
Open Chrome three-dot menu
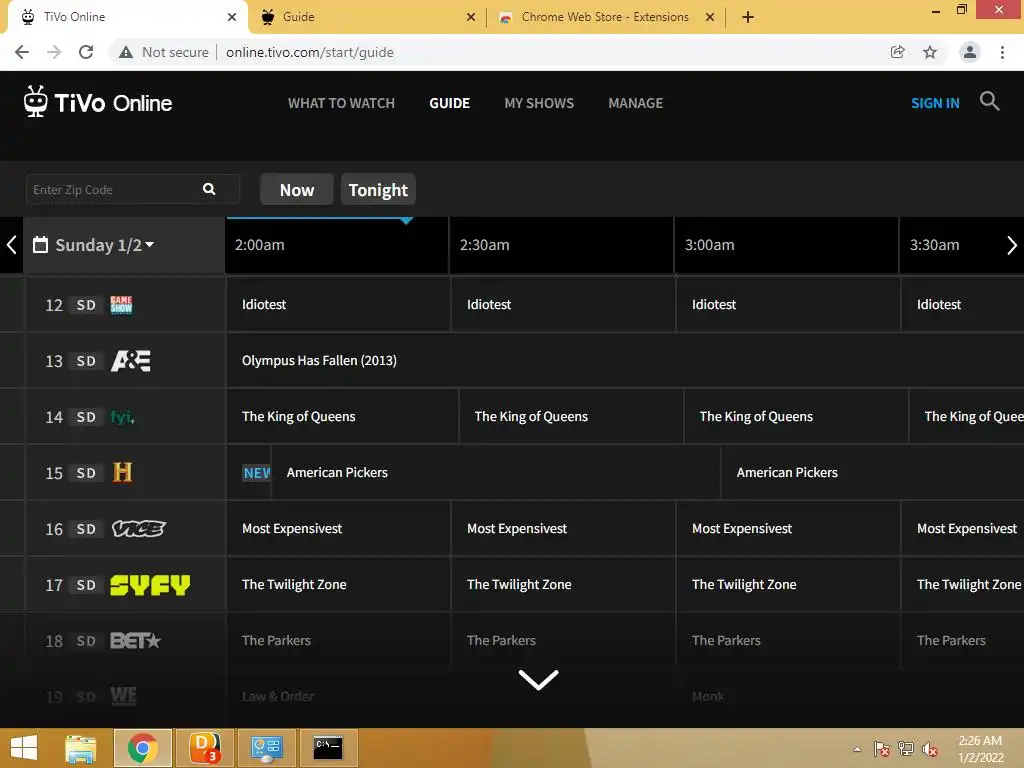click(1002, 52)
